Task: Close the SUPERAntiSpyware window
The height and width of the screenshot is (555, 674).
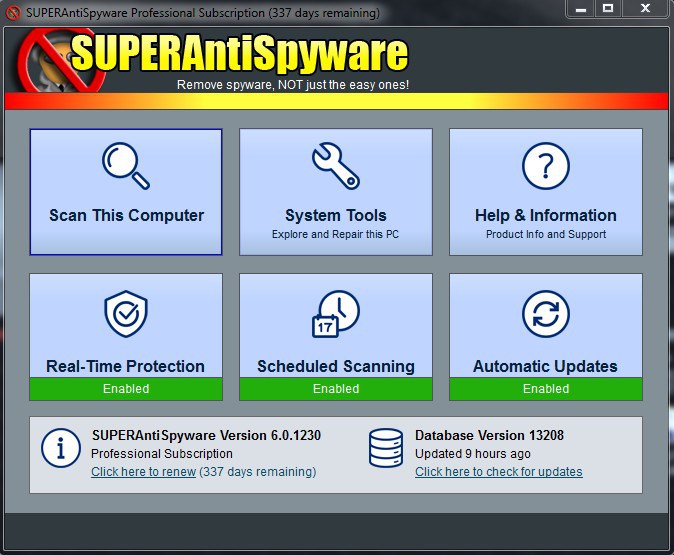Action: [x=645, y=9]
